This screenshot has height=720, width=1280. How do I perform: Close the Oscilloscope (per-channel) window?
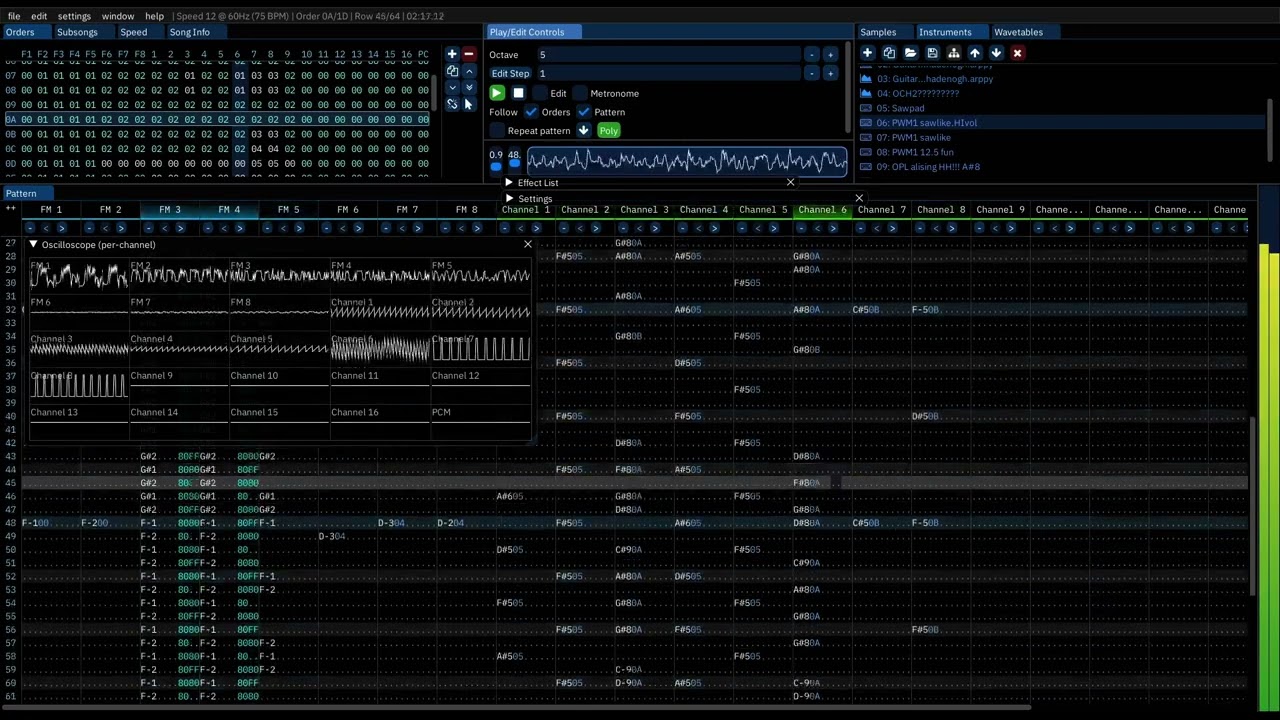coord(528,244)
